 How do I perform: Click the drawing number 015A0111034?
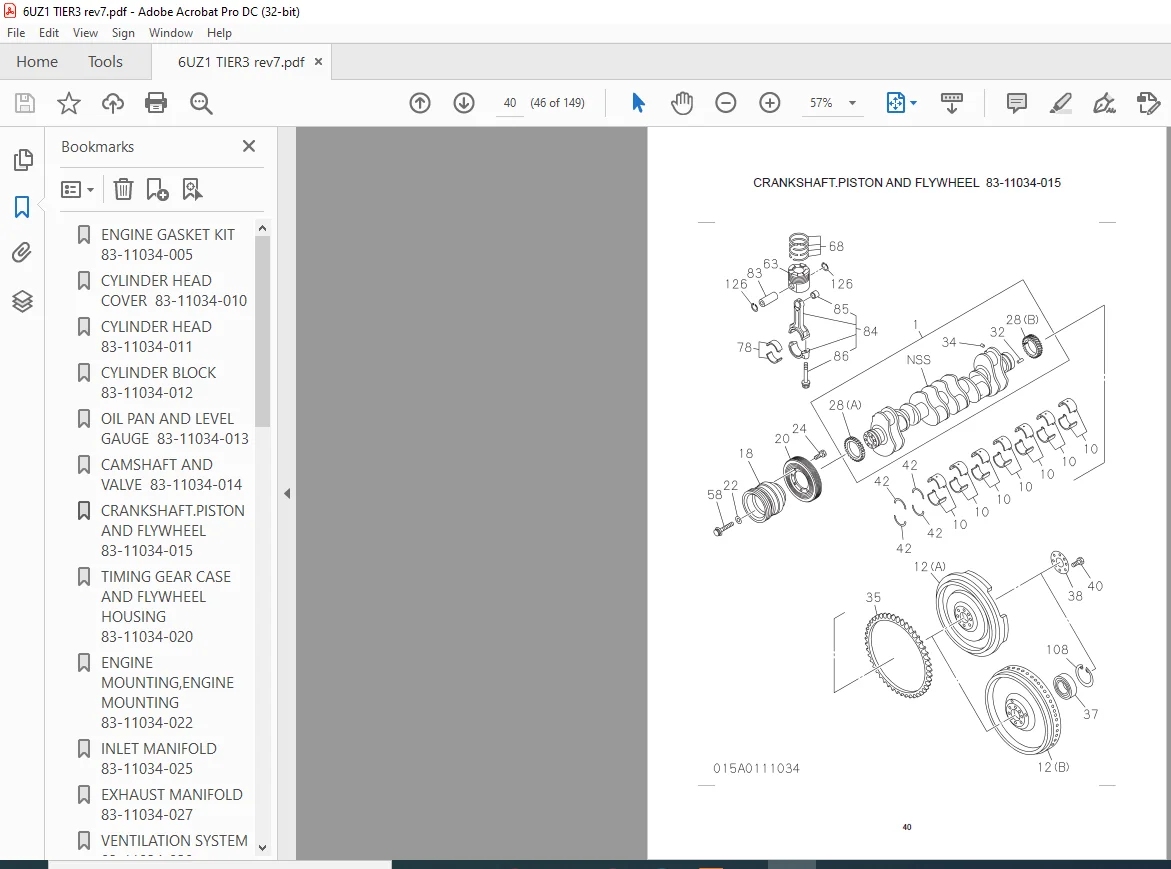pos(756,768)
